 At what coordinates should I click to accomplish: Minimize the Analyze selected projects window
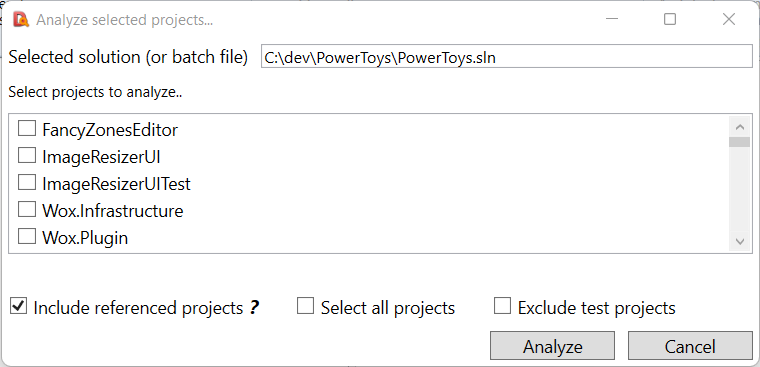tap(612, 19)
